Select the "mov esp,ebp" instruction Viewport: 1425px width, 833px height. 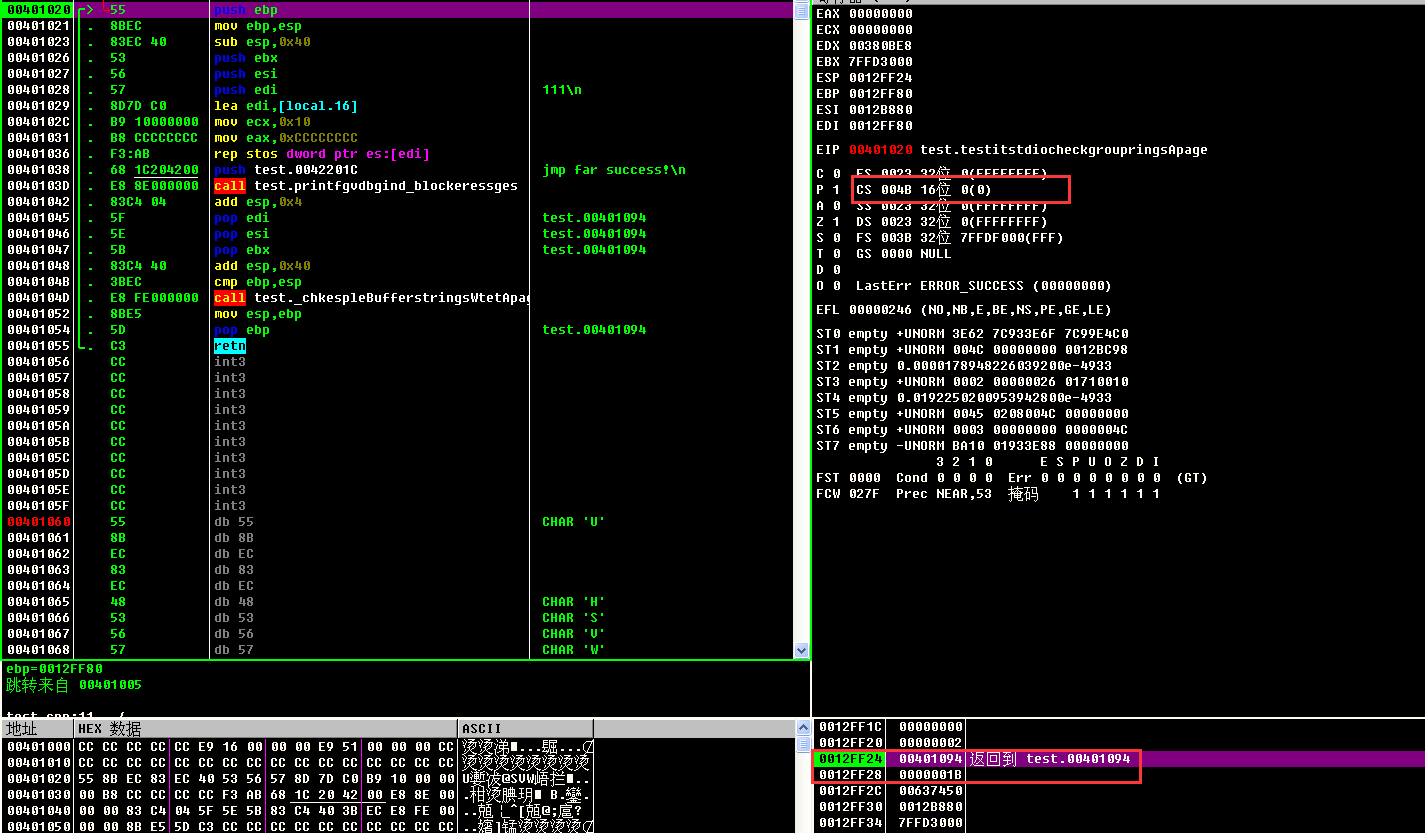[x=258, y=314]
